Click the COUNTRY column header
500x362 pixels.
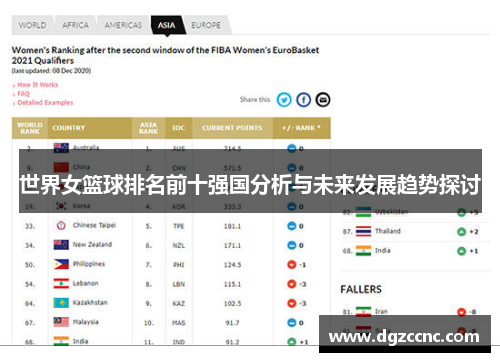point(90,128)
